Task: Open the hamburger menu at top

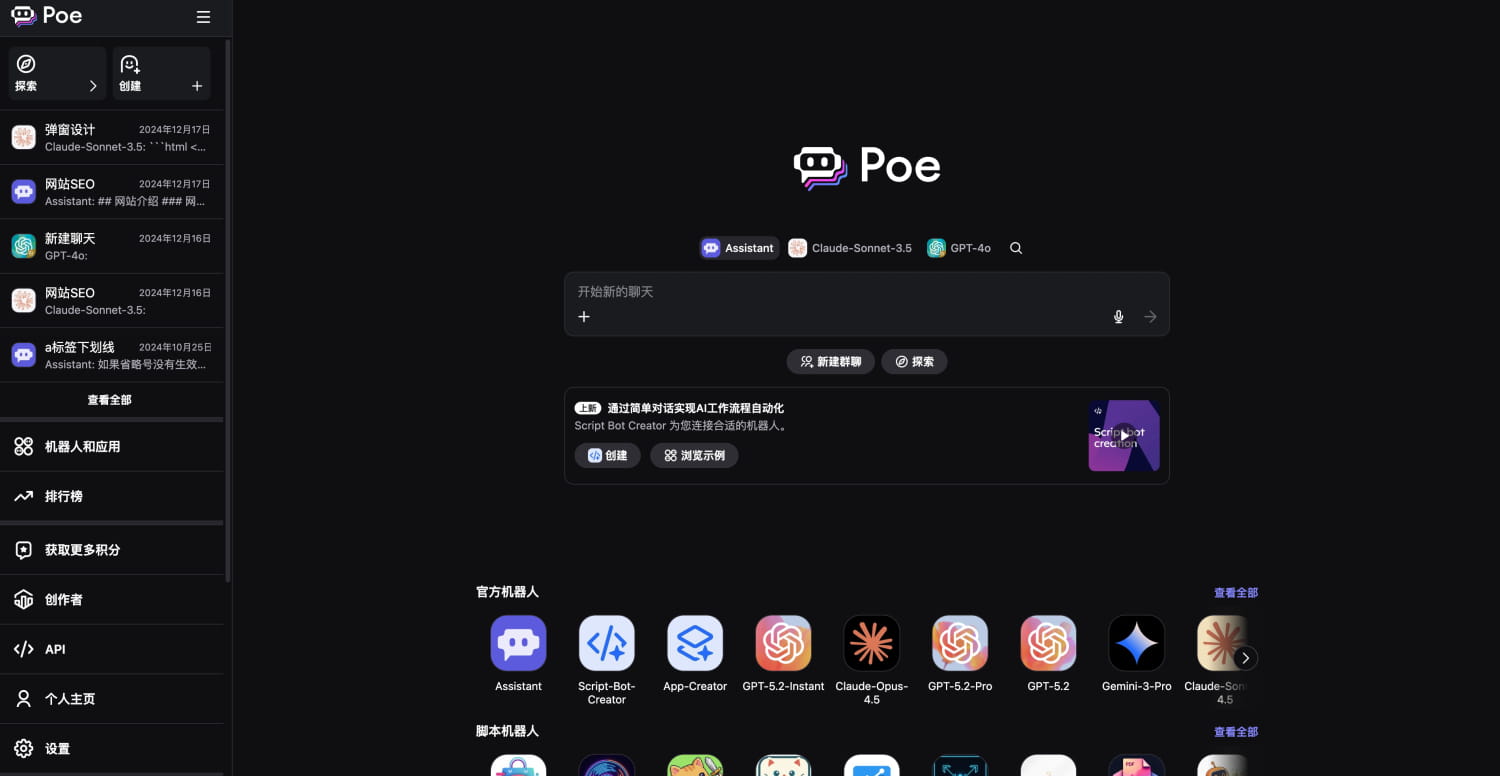Action: pos(203,16)
